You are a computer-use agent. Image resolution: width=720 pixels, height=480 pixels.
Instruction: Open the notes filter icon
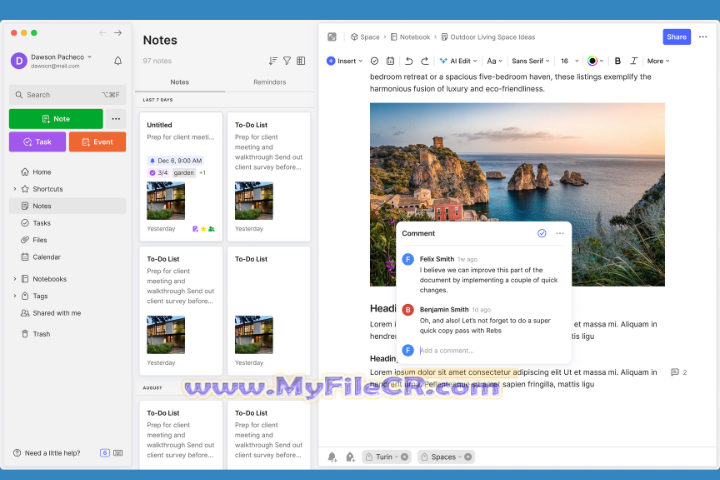coord(287,61)
